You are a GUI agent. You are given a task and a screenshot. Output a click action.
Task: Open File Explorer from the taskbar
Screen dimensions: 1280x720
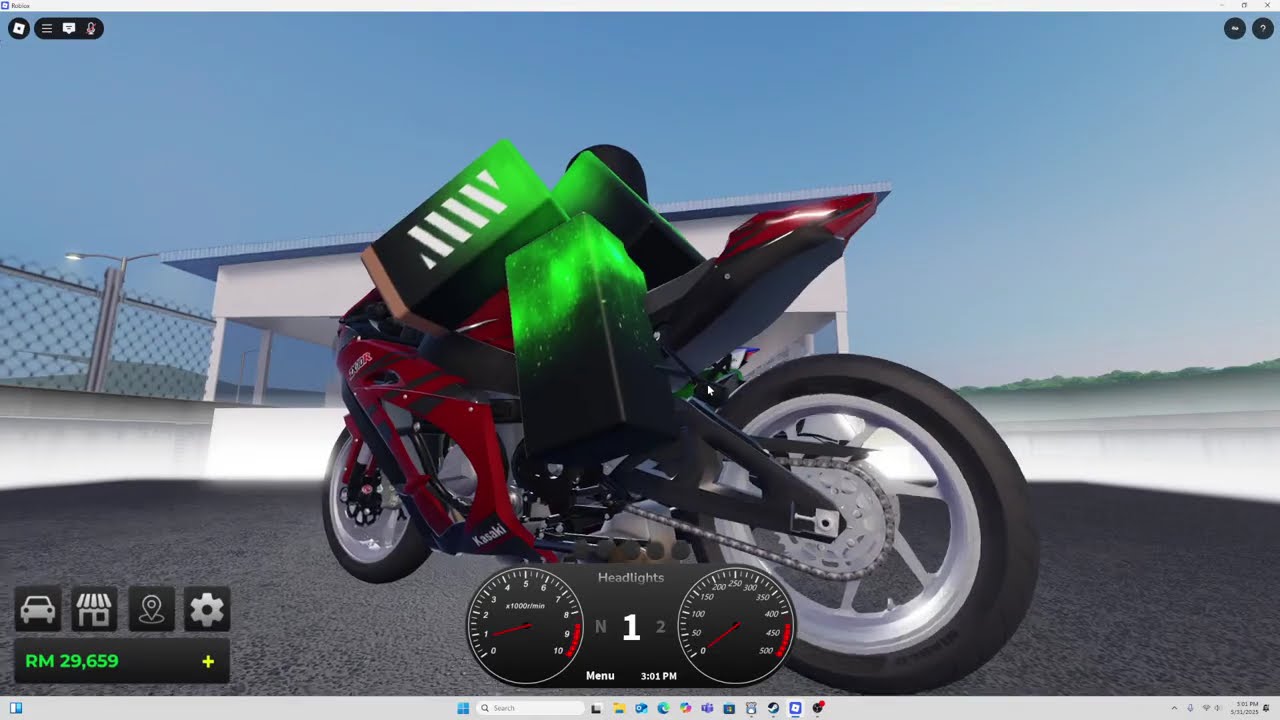click(619, 708)
